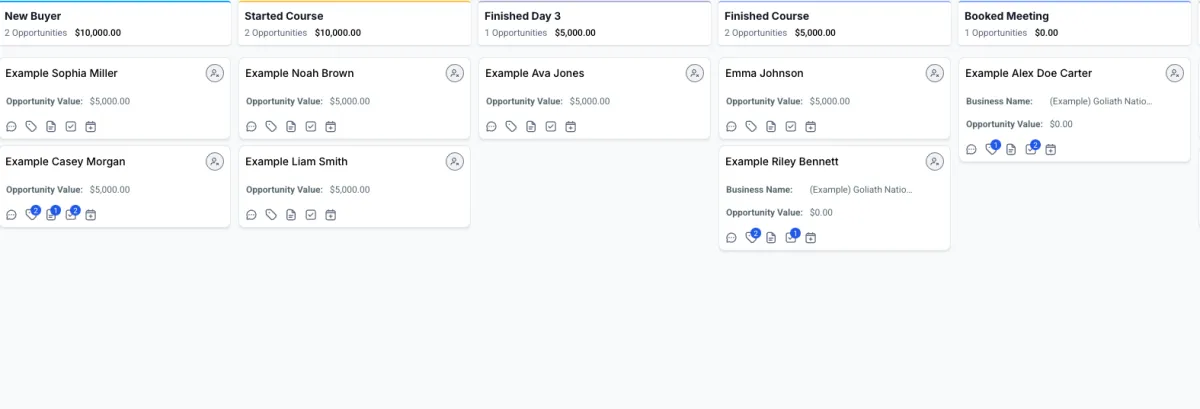Click tags icon on Noah Brown card
The width and height of the screenshot is (1200, 409).
(x=271, y=127)
